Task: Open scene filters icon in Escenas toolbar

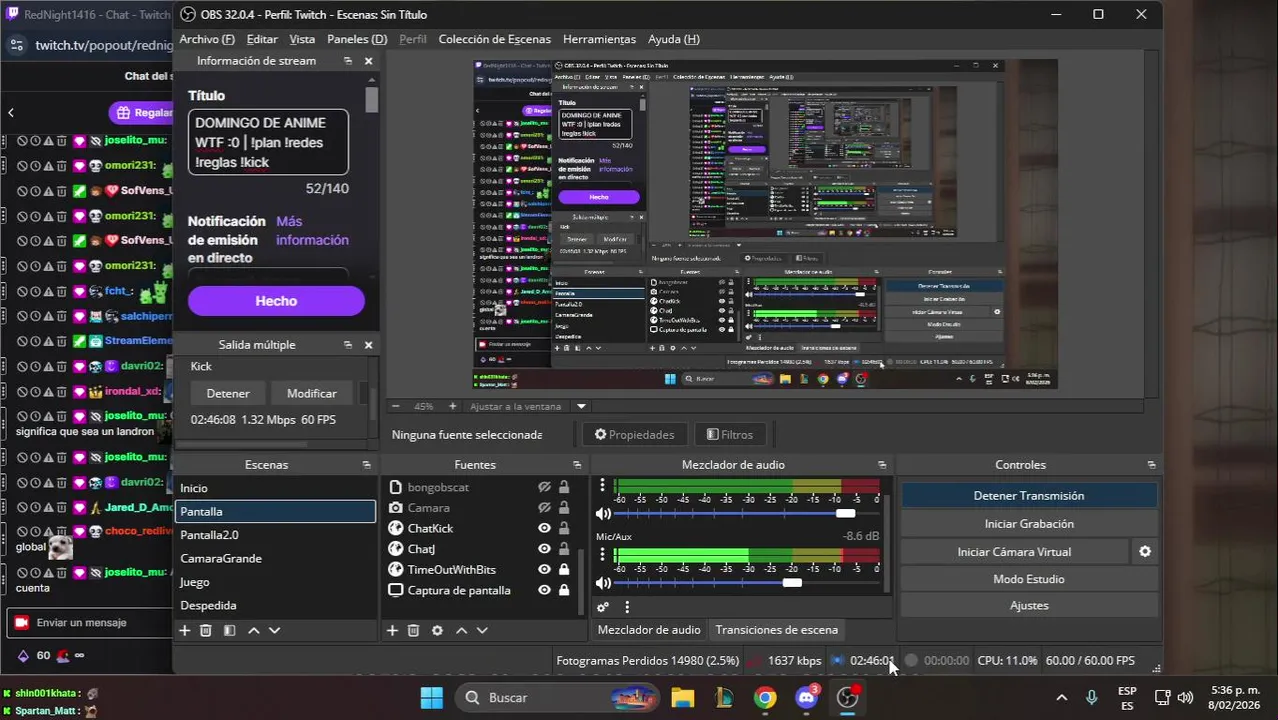Action: point(229,631)
